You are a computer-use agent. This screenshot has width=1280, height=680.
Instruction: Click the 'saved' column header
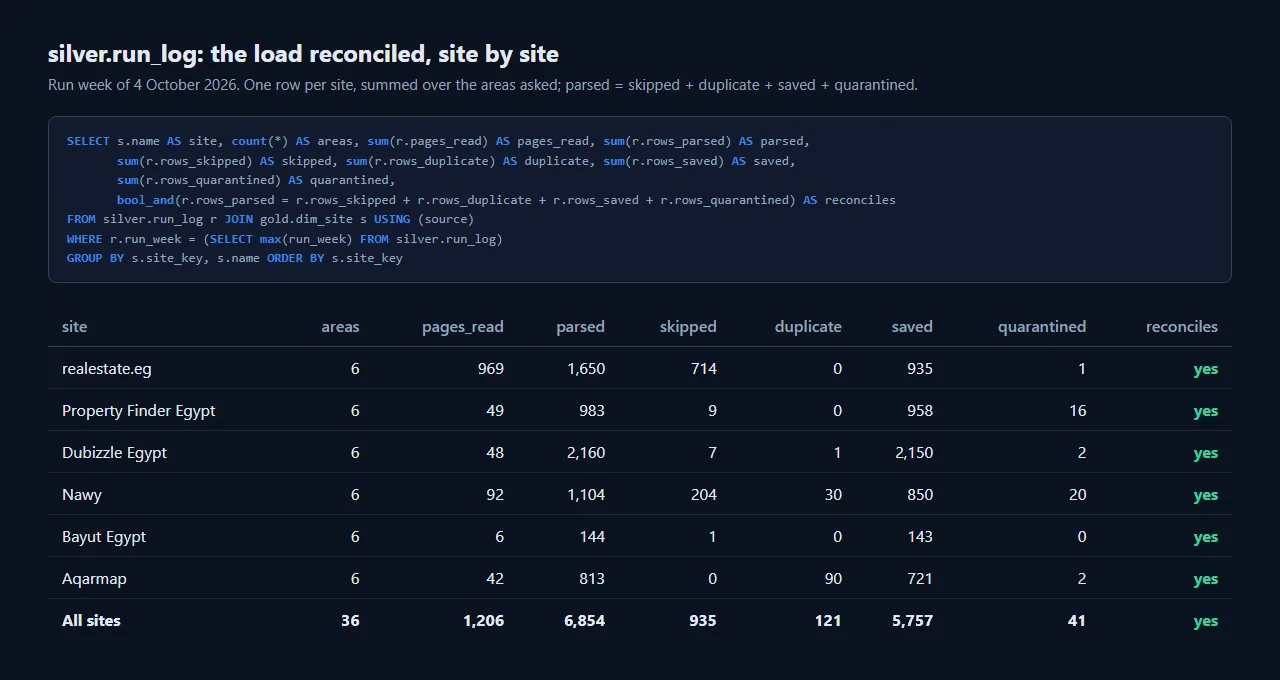click(912, 327)
